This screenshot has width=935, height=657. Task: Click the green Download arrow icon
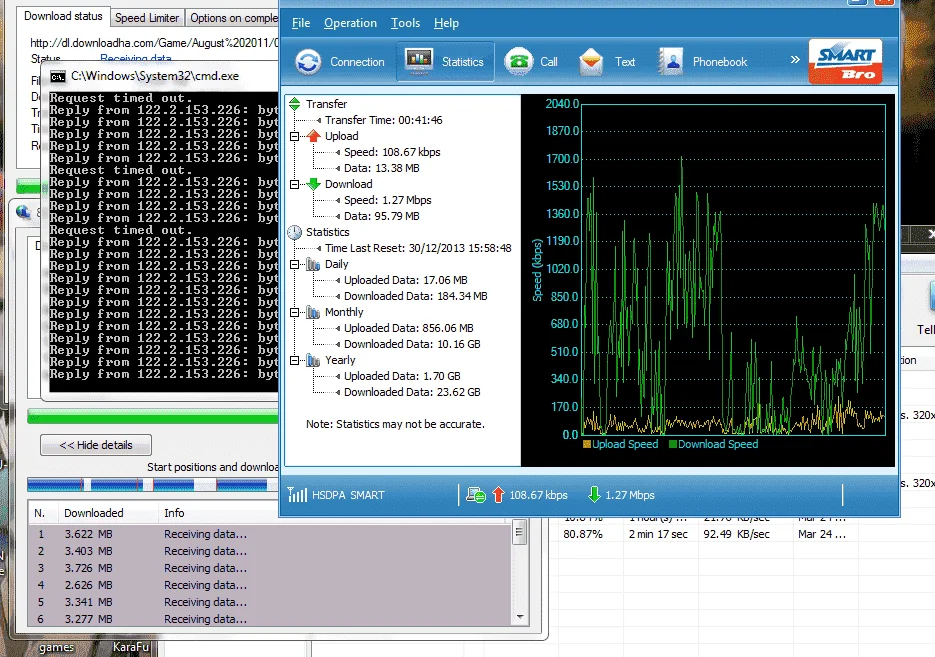click(x=314, y=184)
